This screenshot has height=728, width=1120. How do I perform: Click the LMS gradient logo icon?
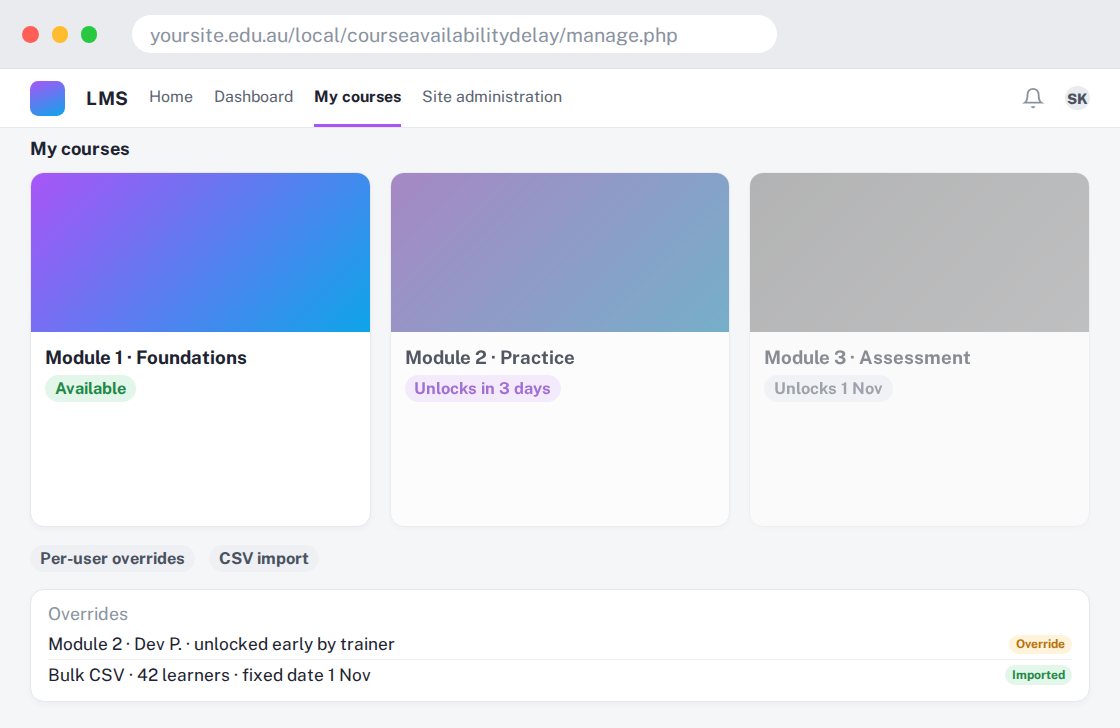[47, 98]
